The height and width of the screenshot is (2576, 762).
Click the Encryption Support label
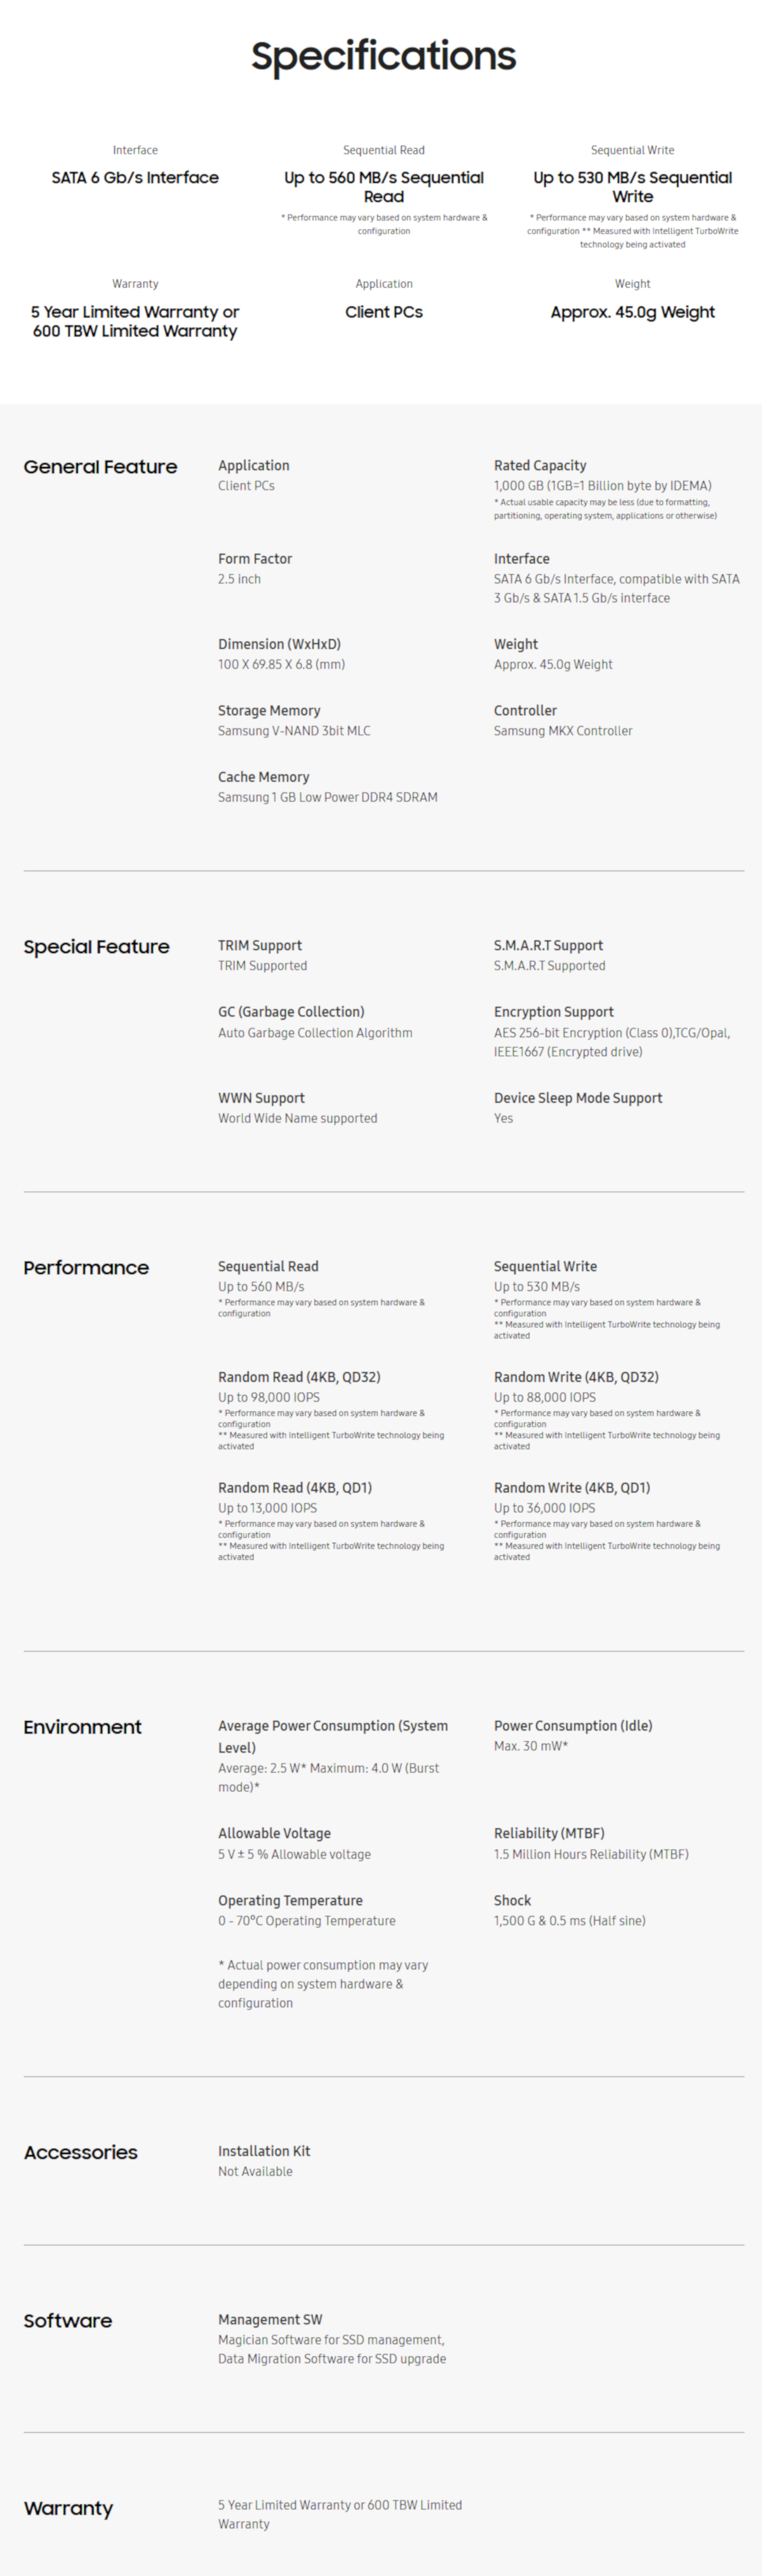(x=553, y=1012)
